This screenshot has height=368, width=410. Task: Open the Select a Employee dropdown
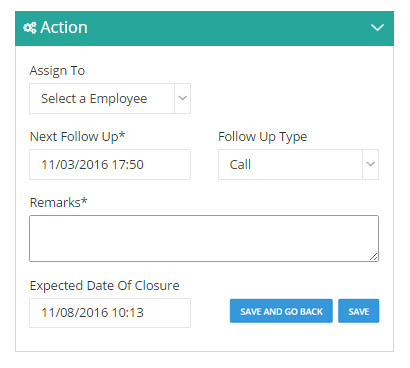110,99
